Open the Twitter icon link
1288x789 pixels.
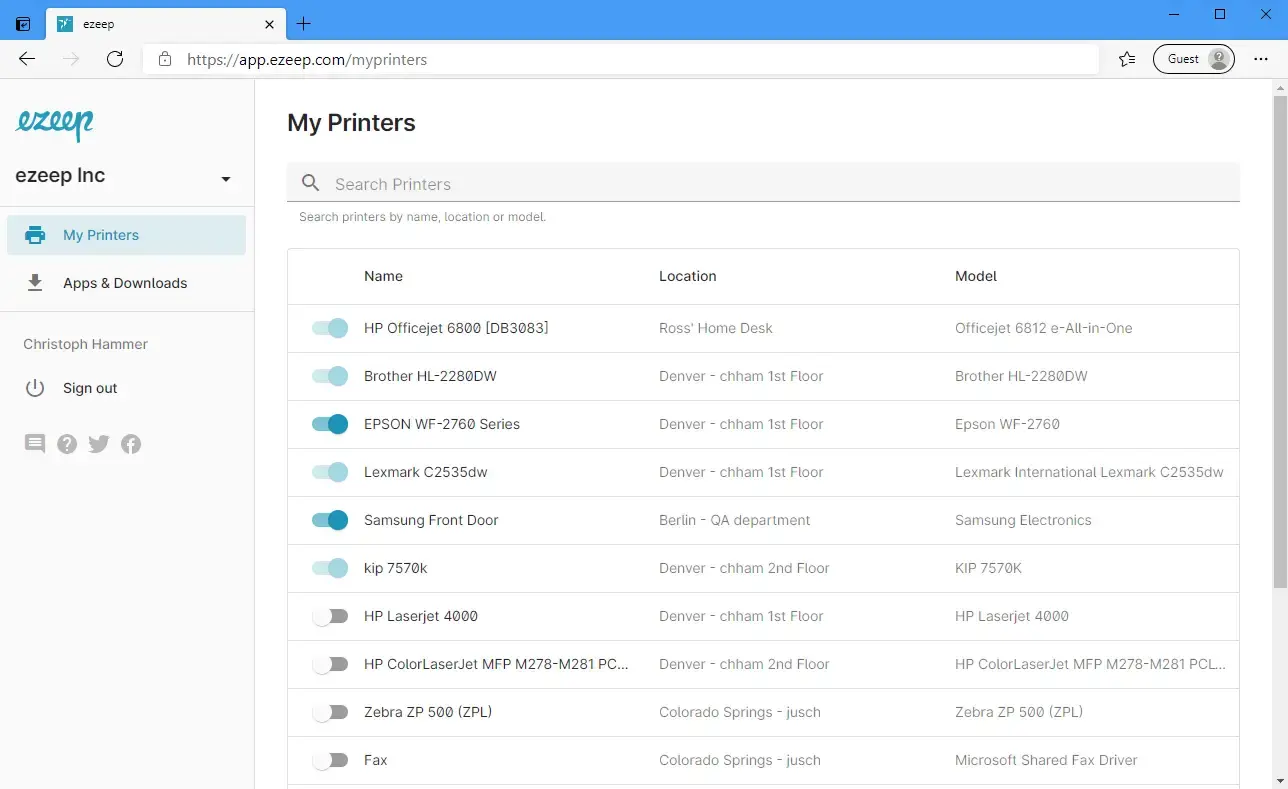99,444
